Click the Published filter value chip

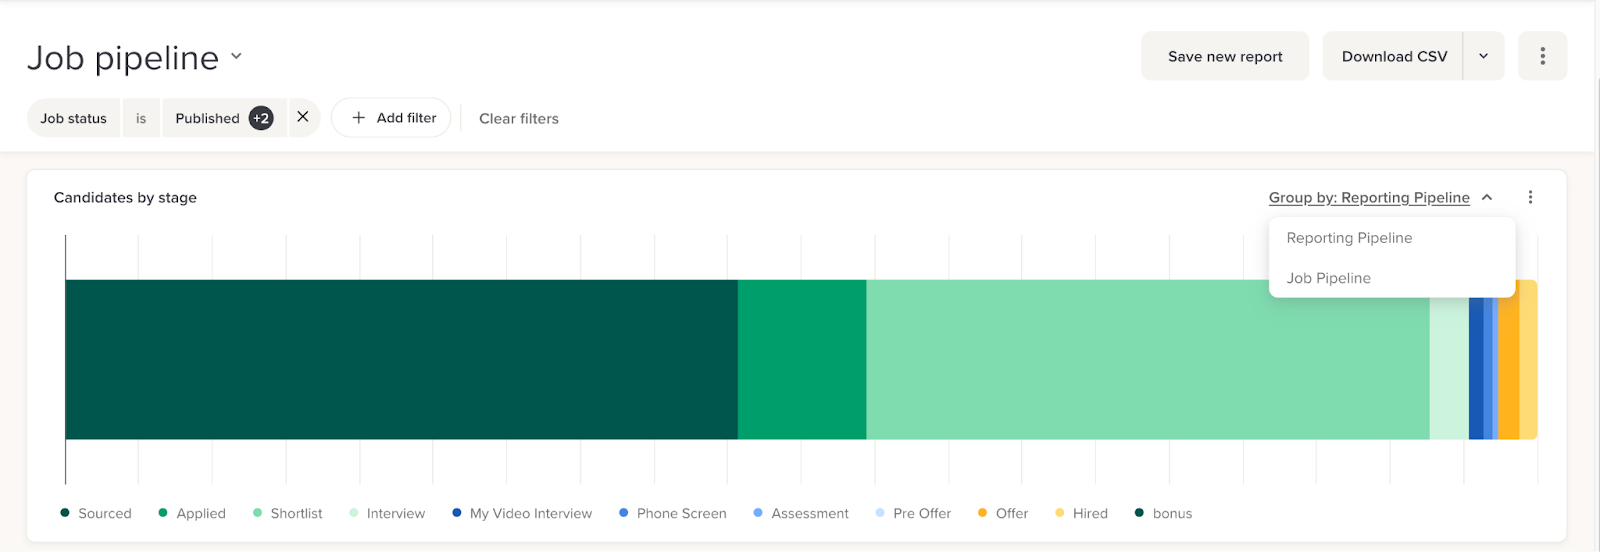[208, 118]
